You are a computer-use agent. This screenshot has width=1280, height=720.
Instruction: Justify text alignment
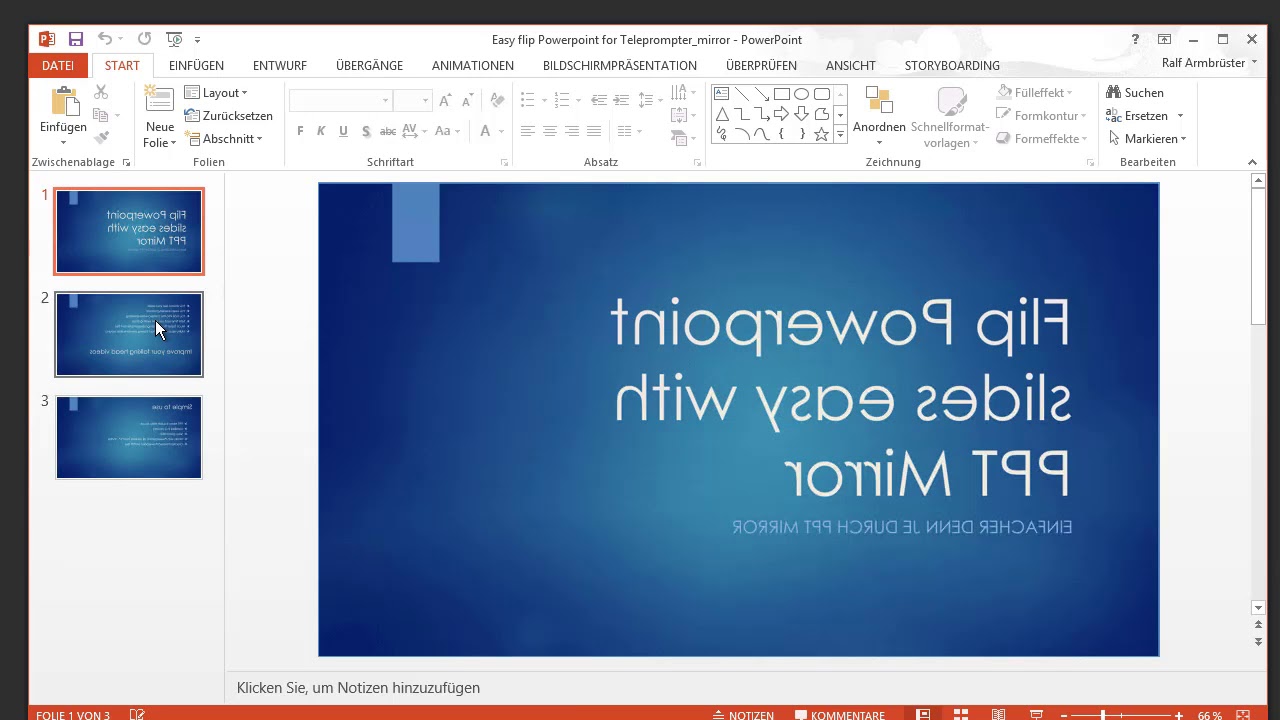click(594, 131)
